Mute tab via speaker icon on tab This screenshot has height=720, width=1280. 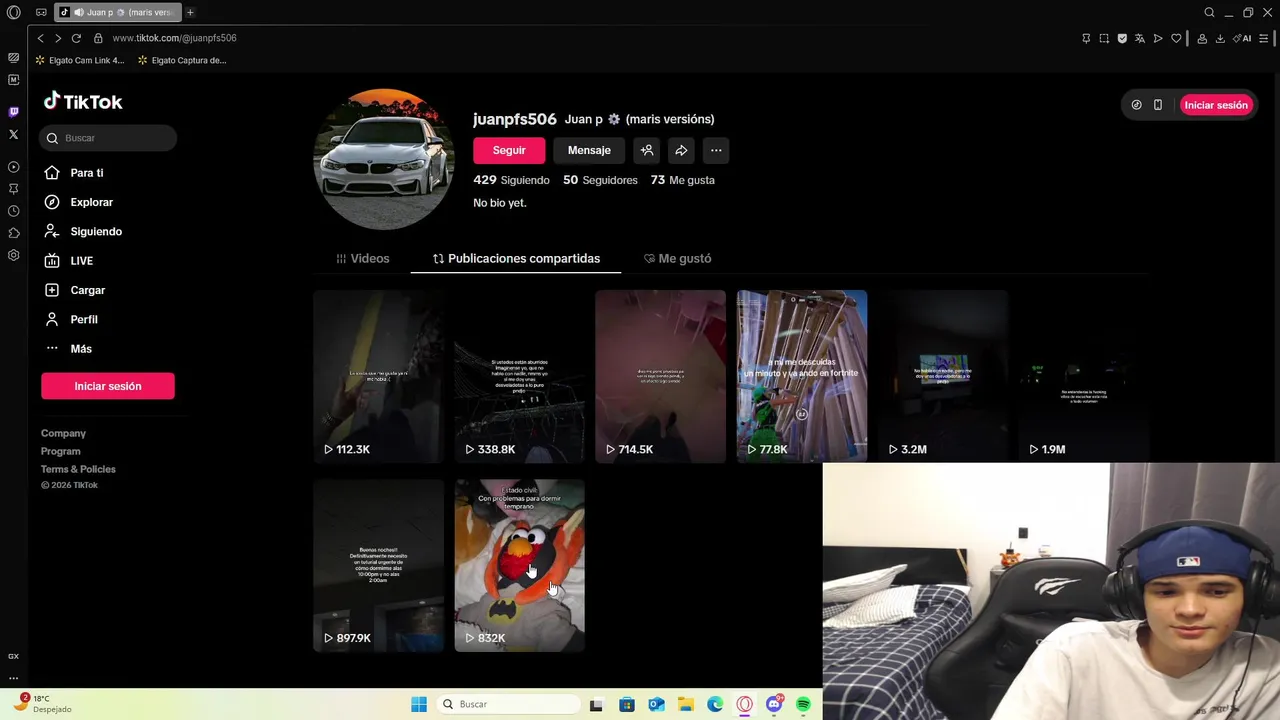click(x=79, y=12)
